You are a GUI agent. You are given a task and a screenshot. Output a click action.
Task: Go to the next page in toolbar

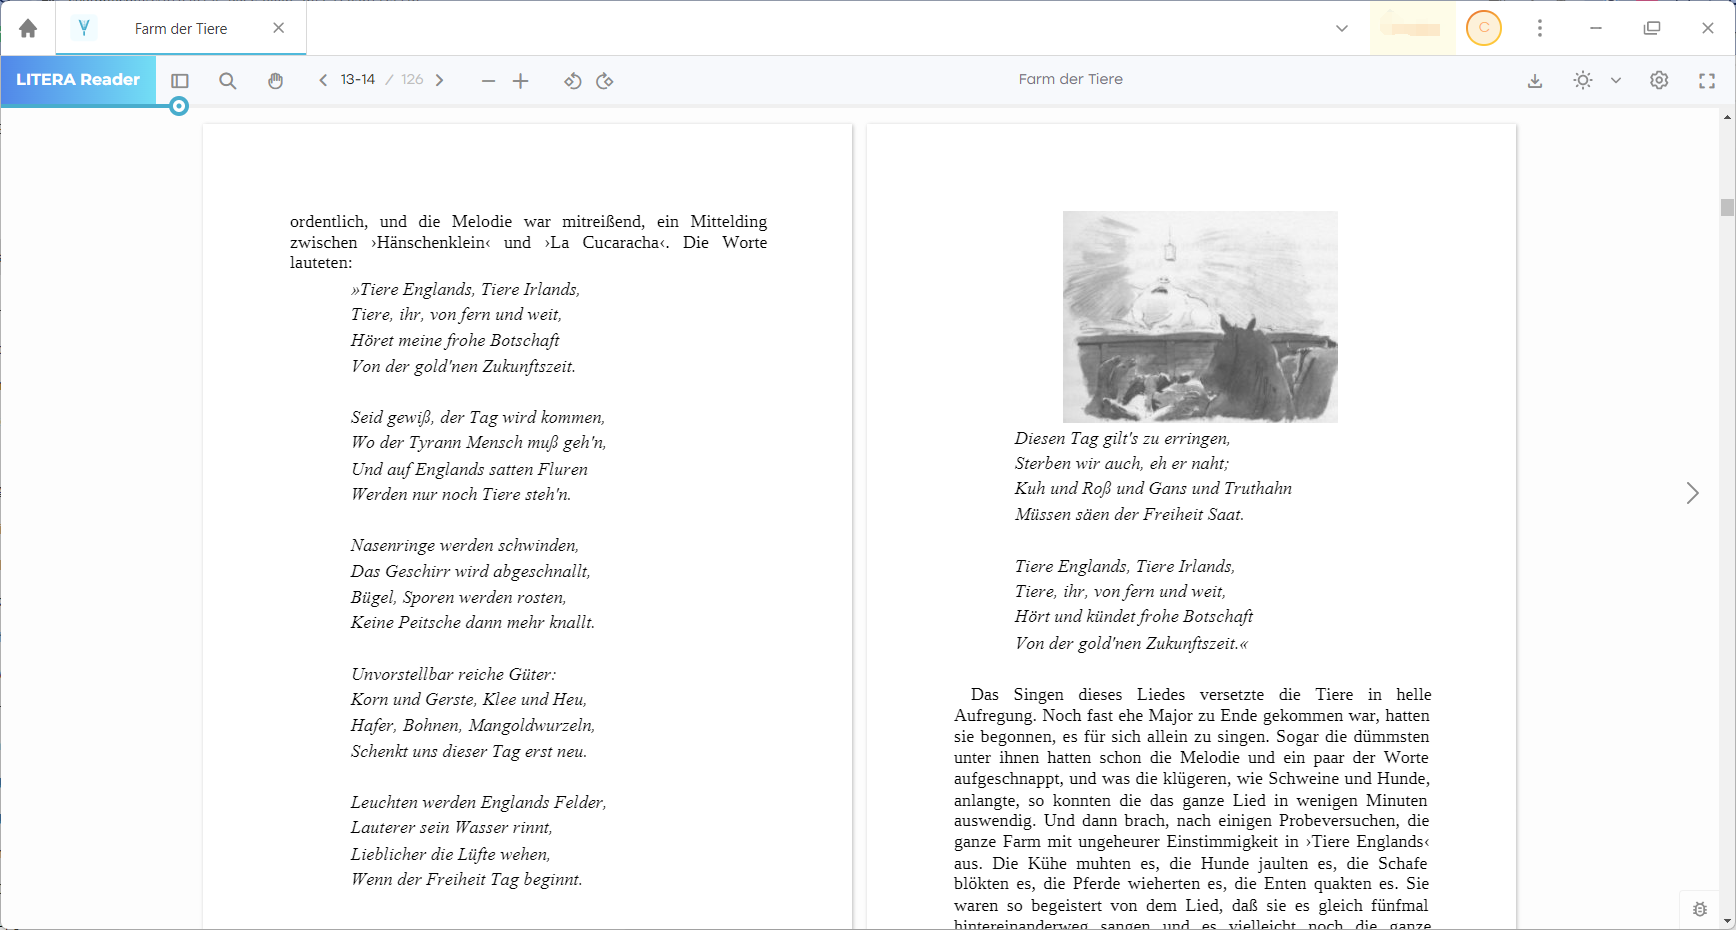[x=439, y=80]
